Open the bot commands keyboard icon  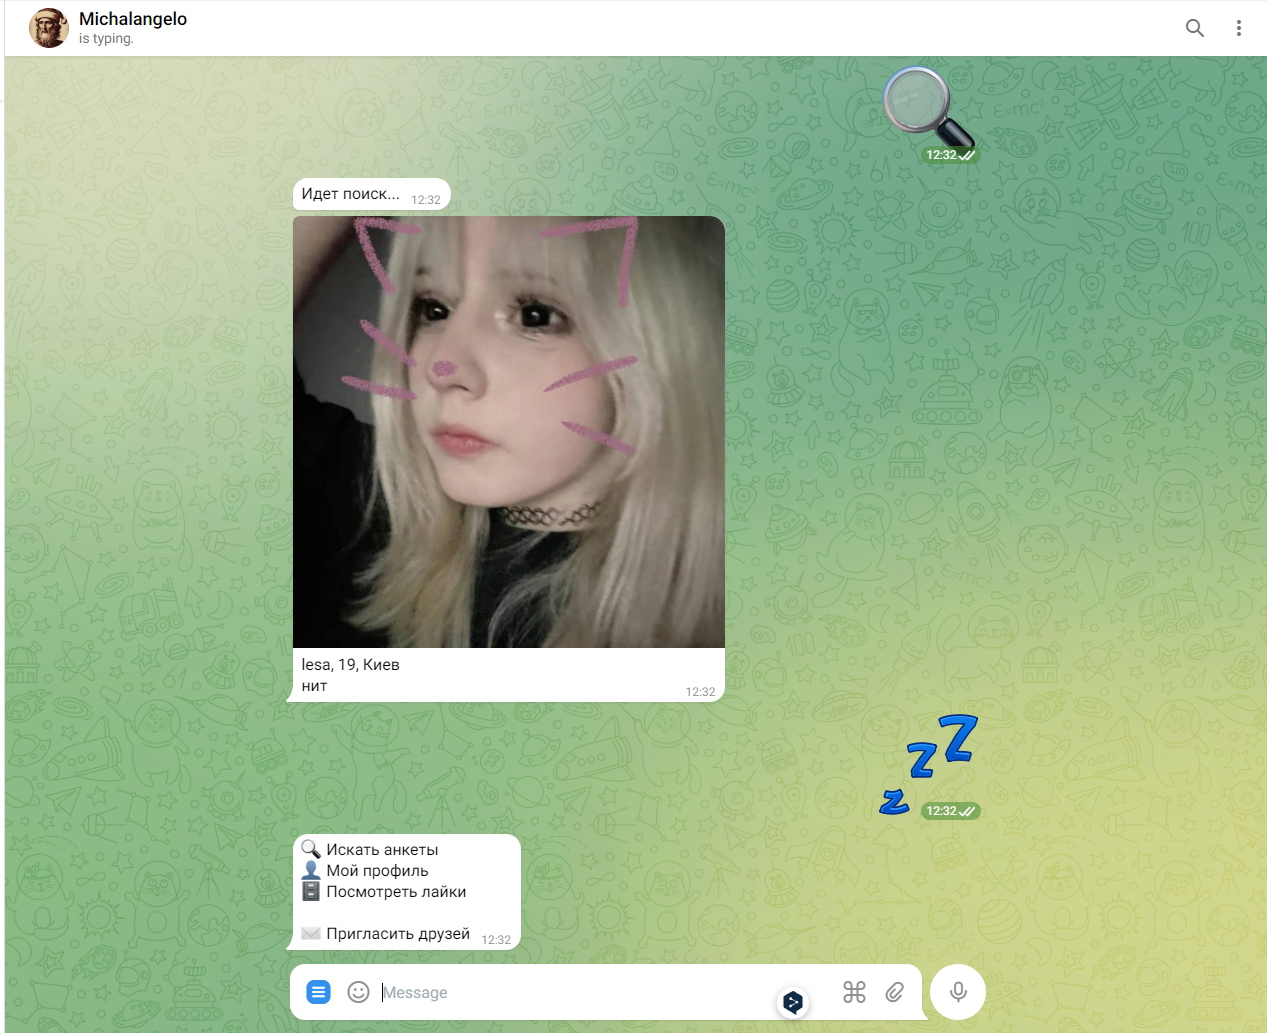coord(854,992)
